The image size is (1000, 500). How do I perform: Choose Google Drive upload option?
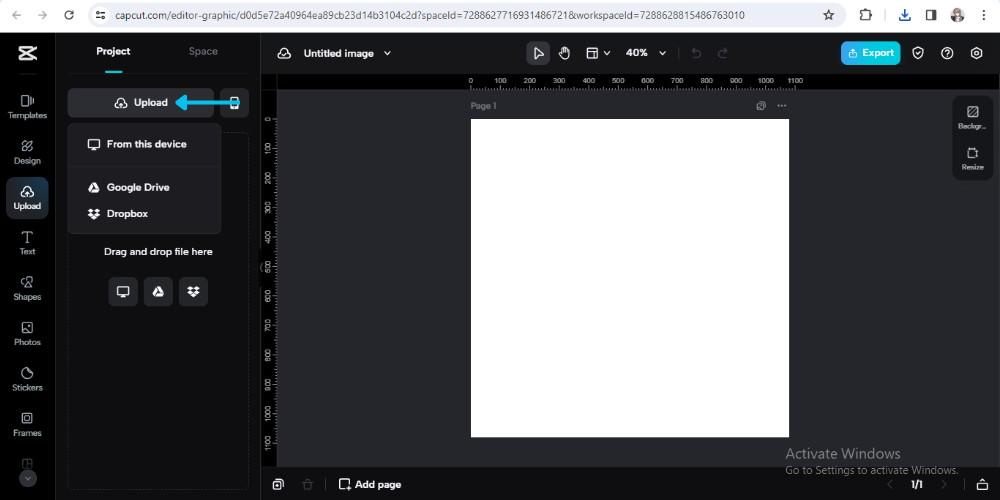click(144, 188)
